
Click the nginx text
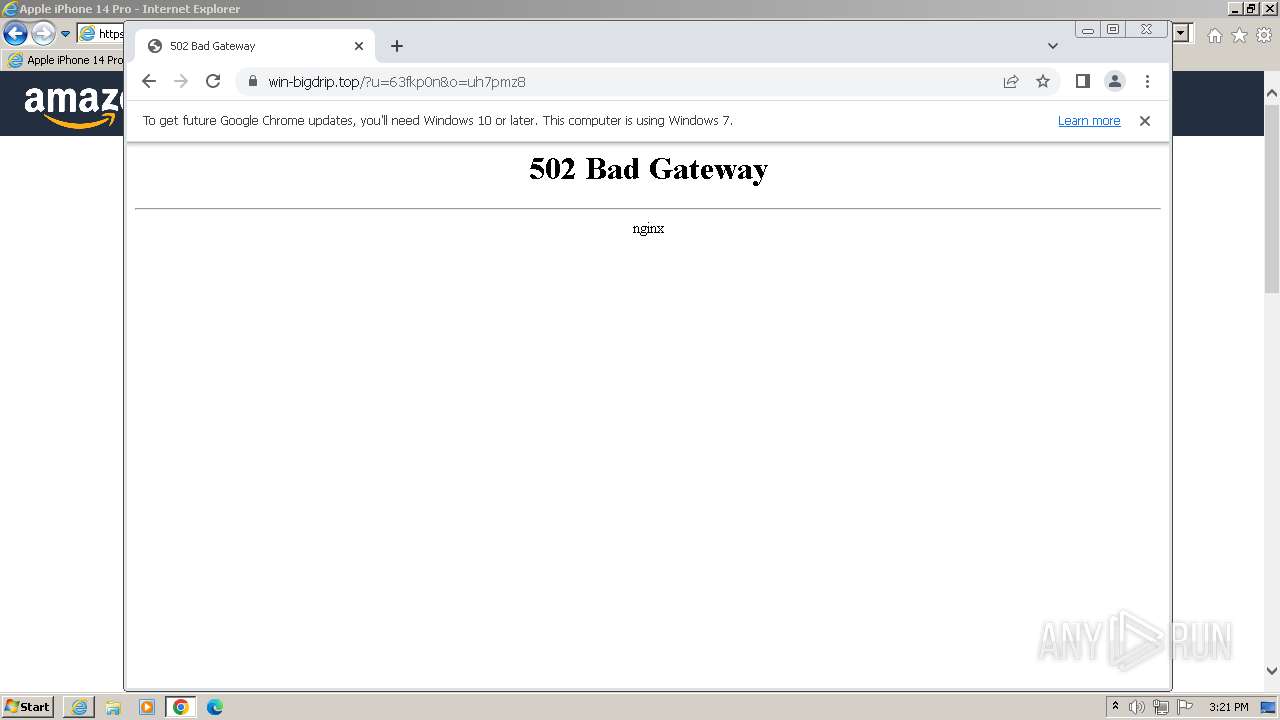click(648, 229)
